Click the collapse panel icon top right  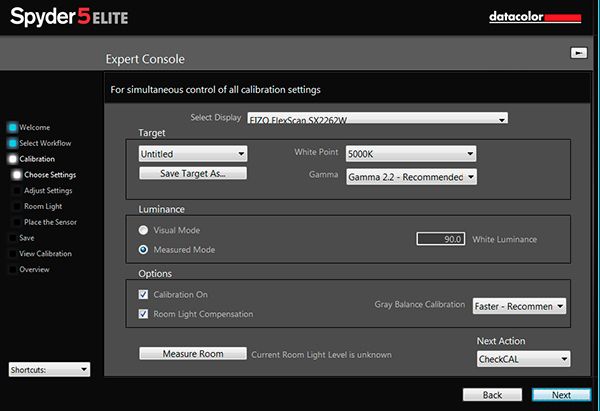pos(579,52)
